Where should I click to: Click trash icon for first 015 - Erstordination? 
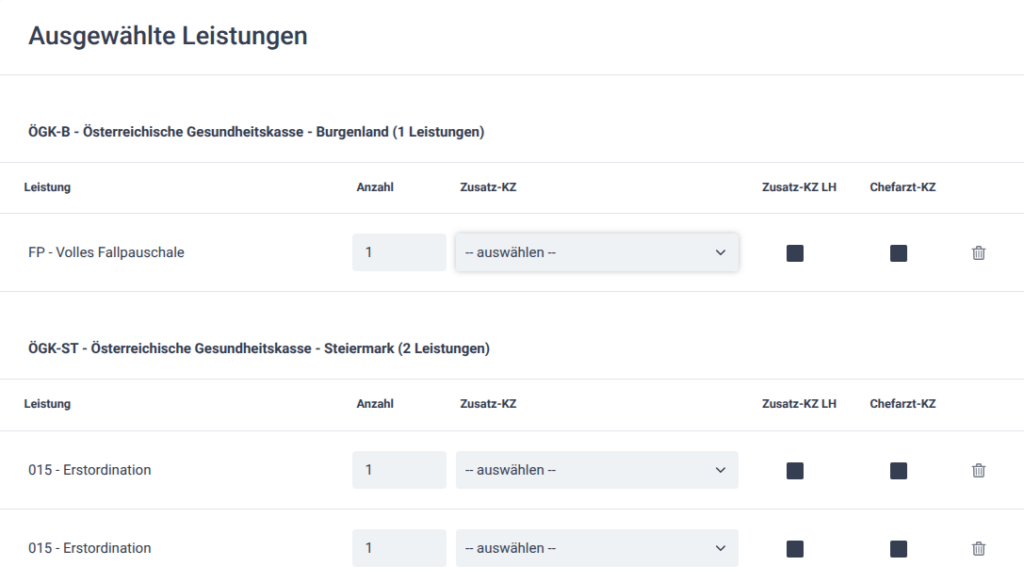(x=978, y=470)
